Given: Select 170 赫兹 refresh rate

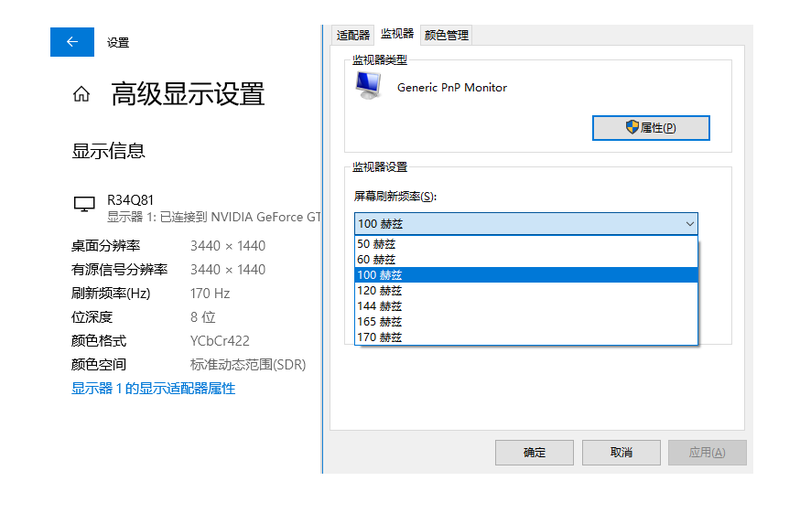Looking at the screenshot, I should [x=526, y=337].
